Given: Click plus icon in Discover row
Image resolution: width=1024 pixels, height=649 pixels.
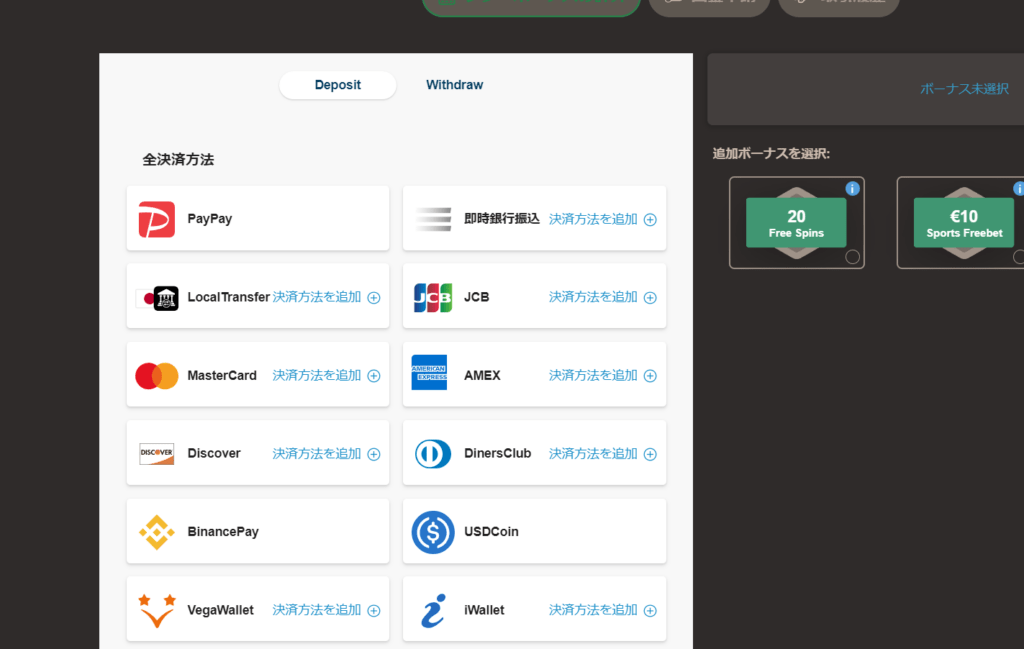Looking at the screenshot, I should 374,454.
